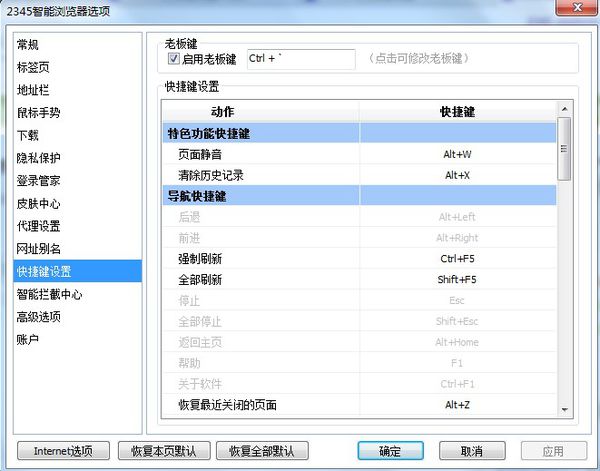Go to 高级选项 in the sidebar

(x=77, y=317)
